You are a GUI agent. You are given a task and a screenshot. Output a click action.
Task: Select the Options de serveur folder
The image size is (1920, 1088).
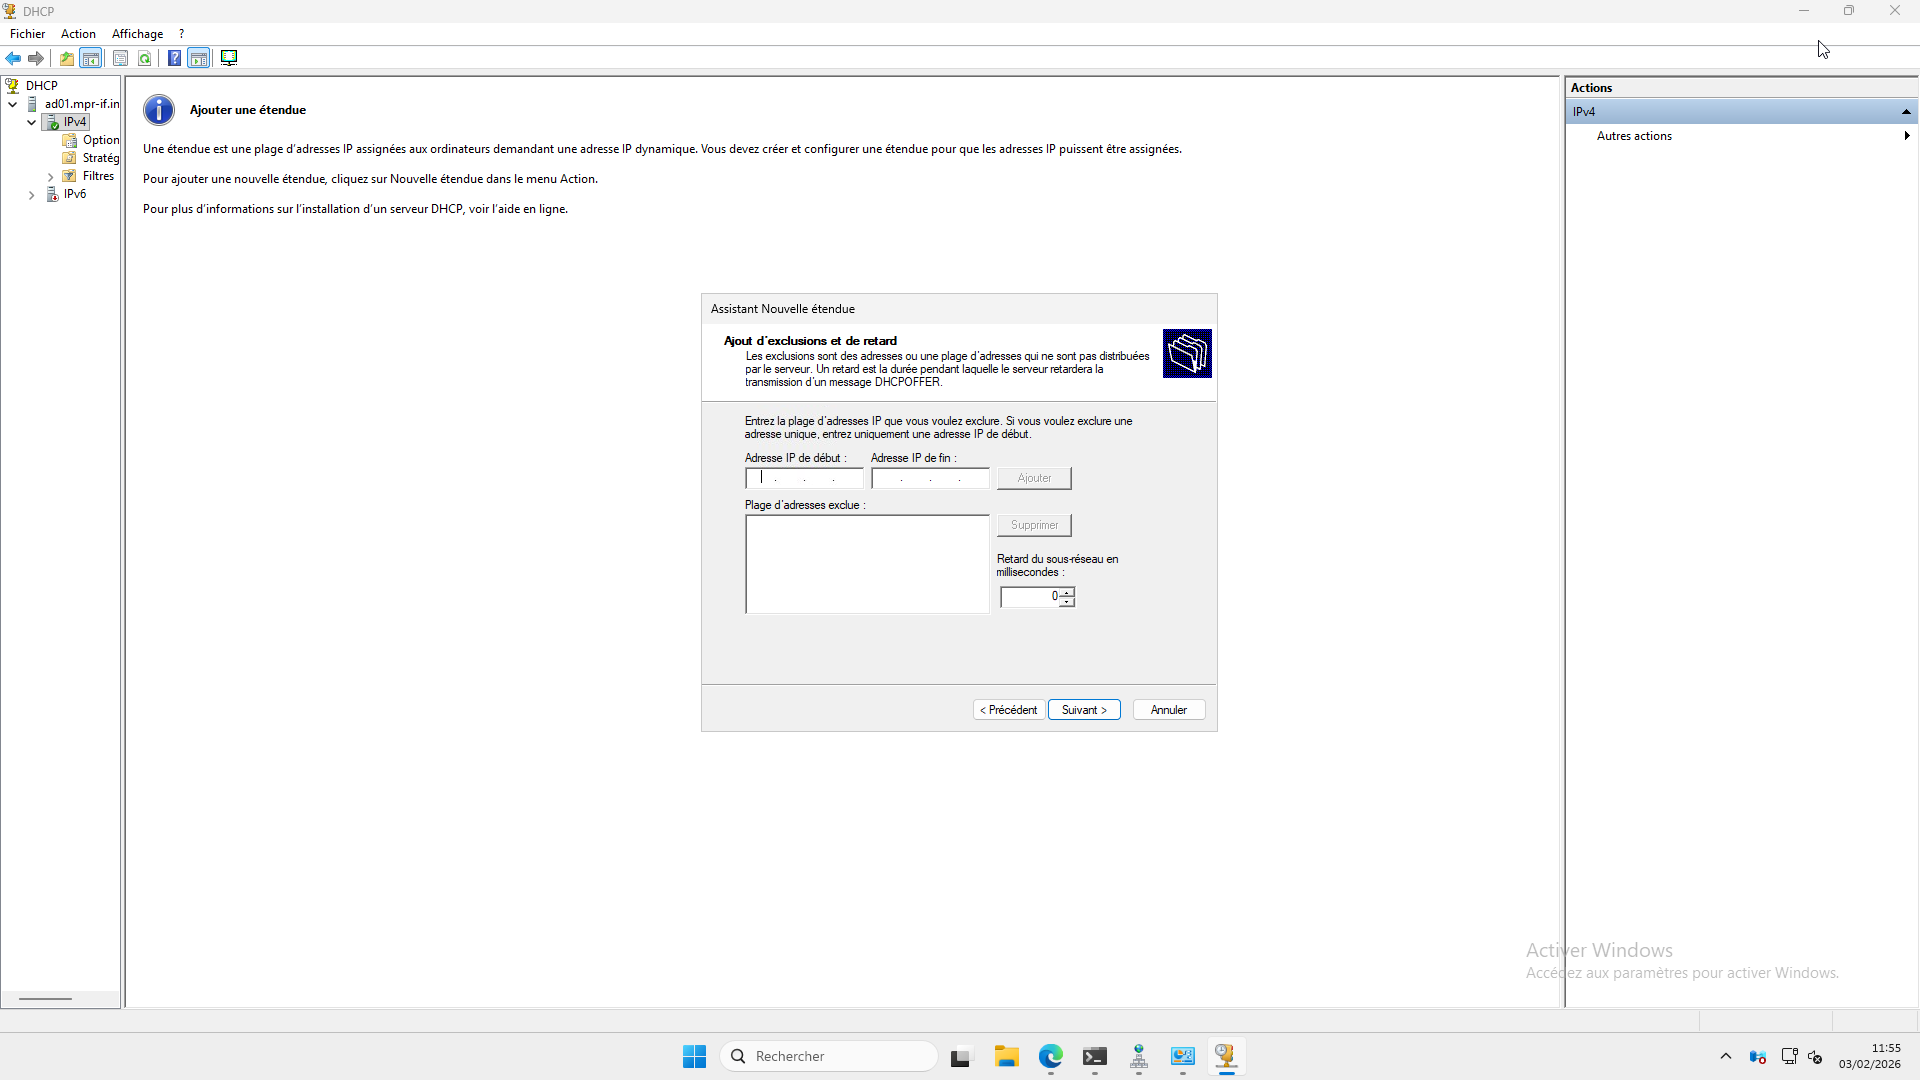(100, 140)
